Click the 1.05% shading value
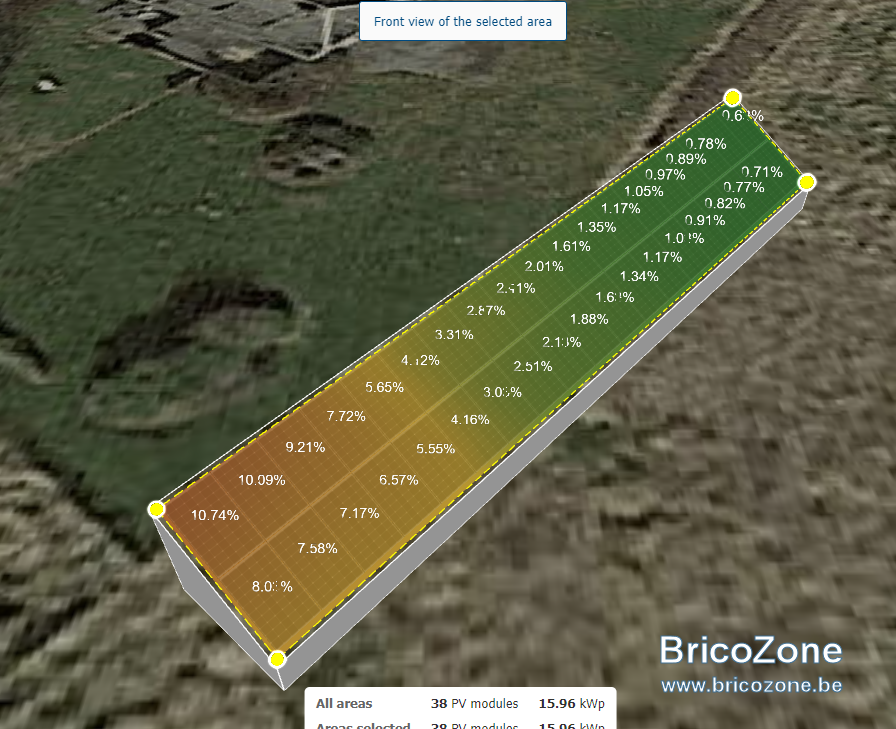The image size is (896, 729). coord(643,191)
